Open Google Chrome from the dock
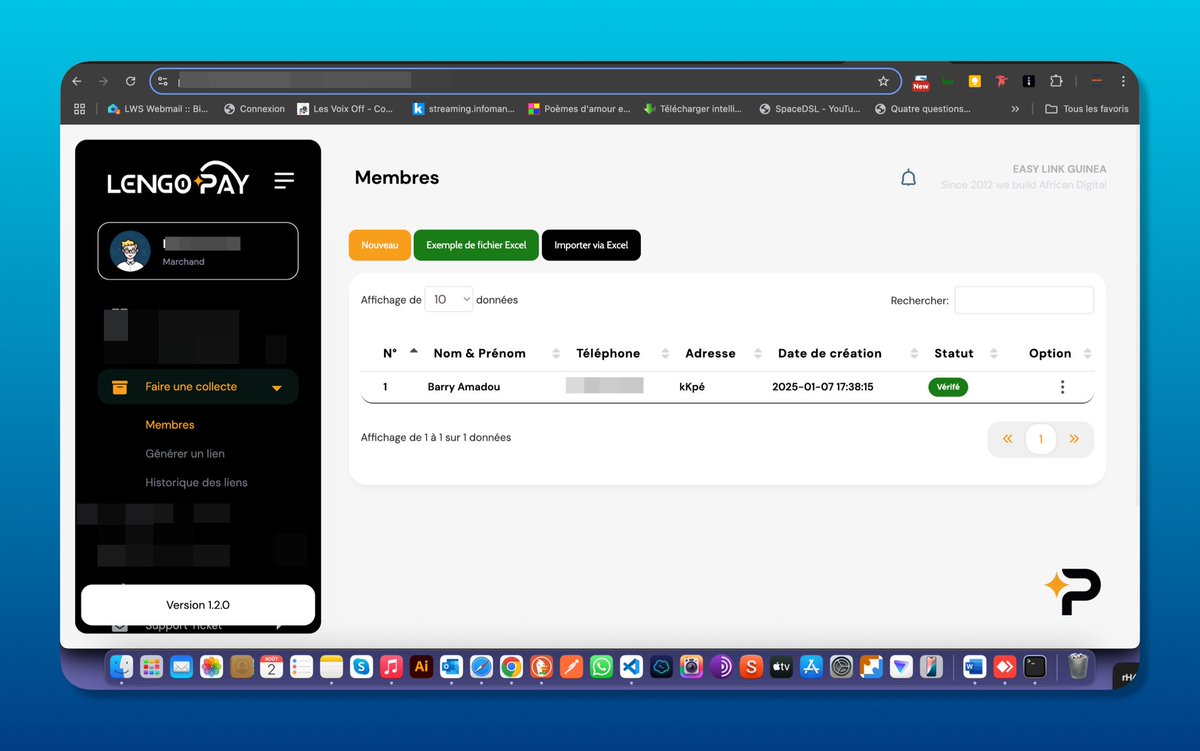This screenshot has width=1200, height=751. coord(511,666)
